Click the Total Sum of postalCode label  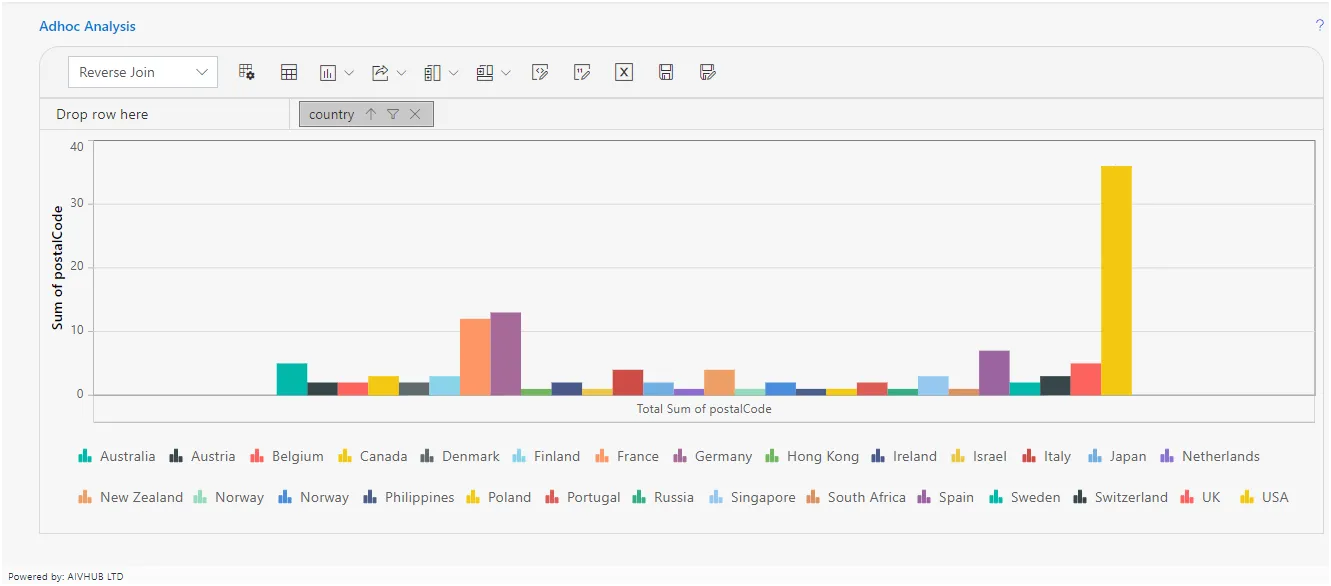click(704, 408)
